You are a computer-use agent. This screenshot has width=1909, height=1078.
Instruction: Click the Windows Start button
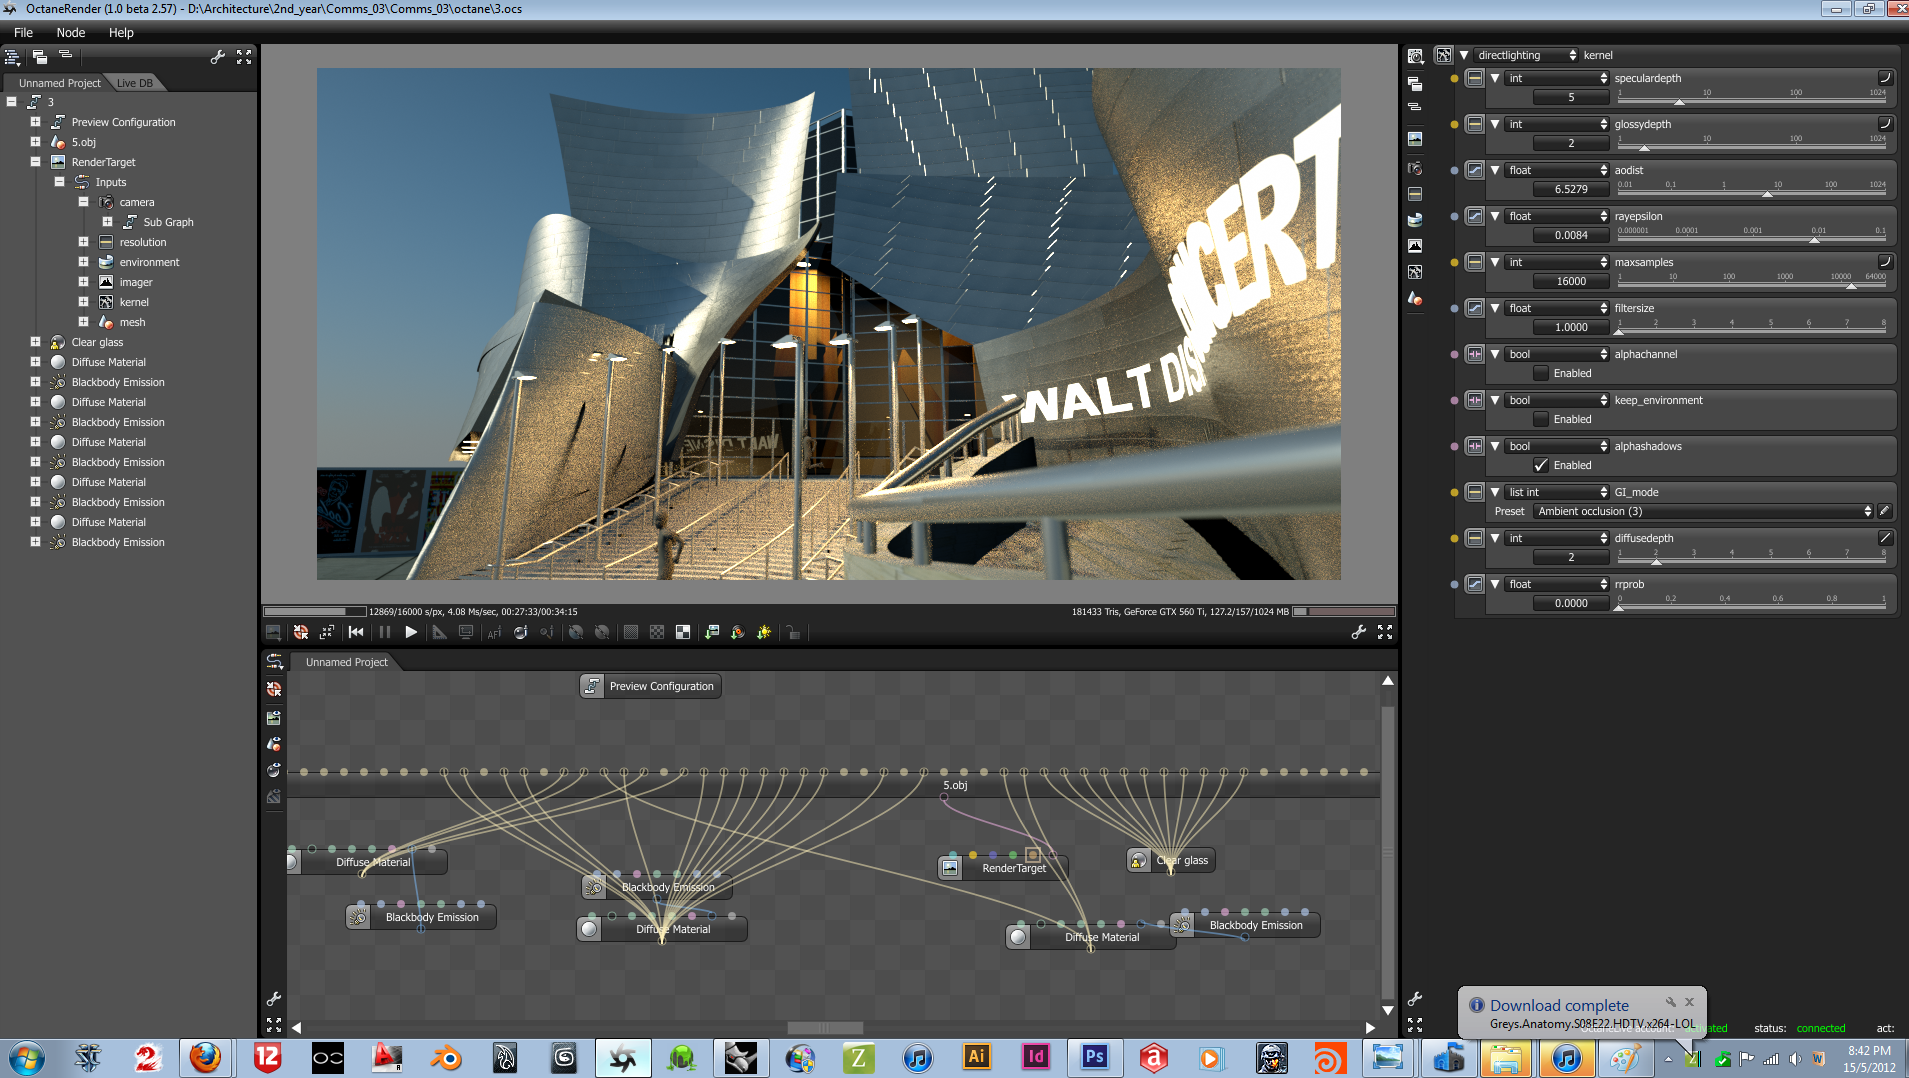pyautogui.click(x=27, y=1058)
